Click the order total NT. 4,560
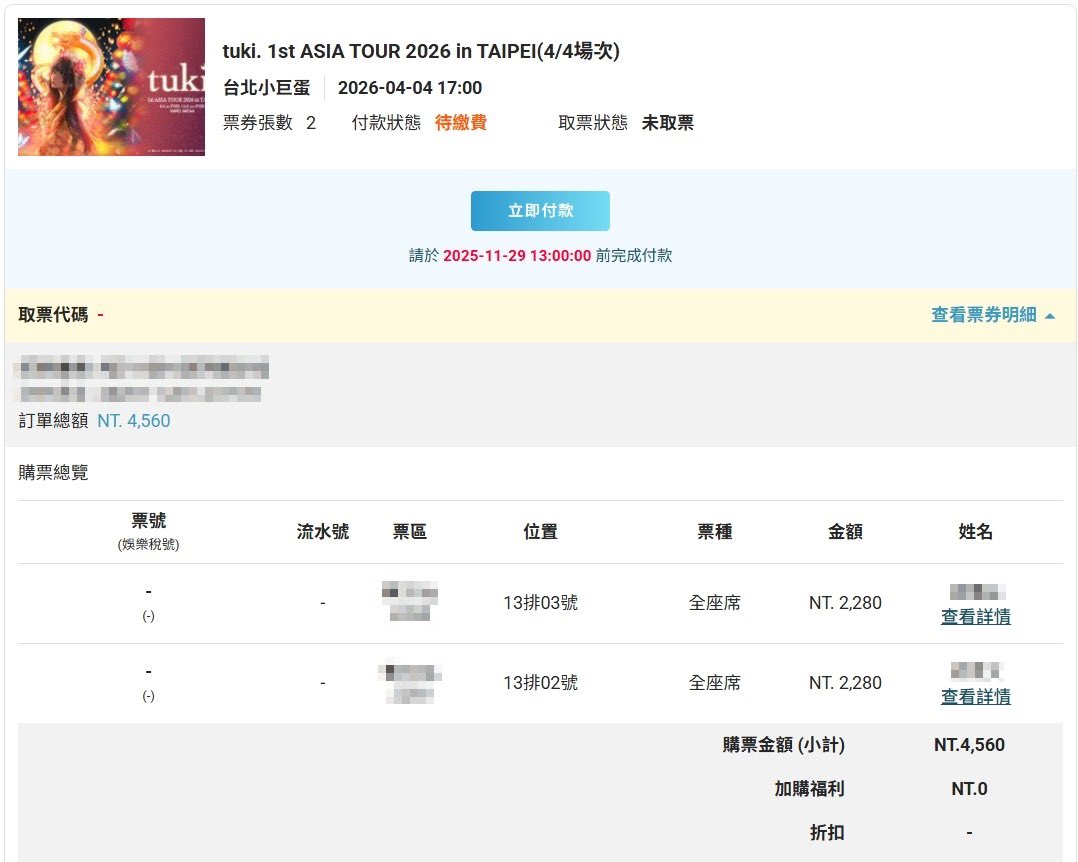This screenshot has width=1078, height=862. [133, 421]
